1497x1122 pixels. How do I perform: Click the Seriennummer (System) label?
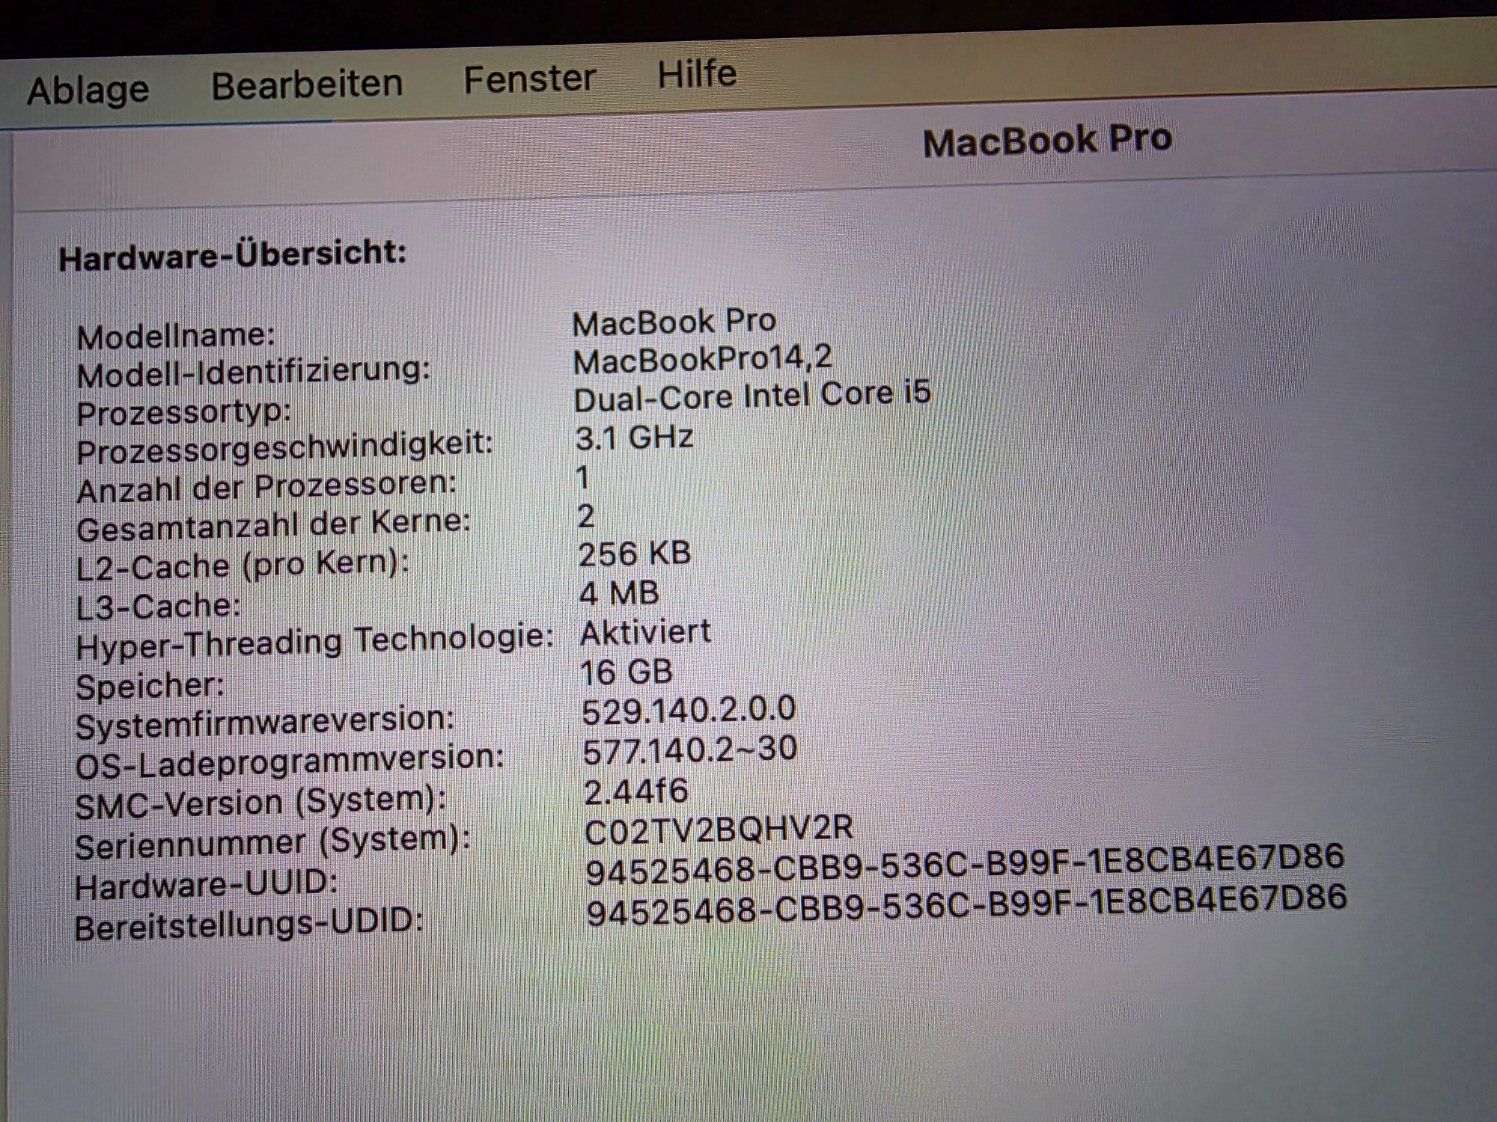[273, 842]
